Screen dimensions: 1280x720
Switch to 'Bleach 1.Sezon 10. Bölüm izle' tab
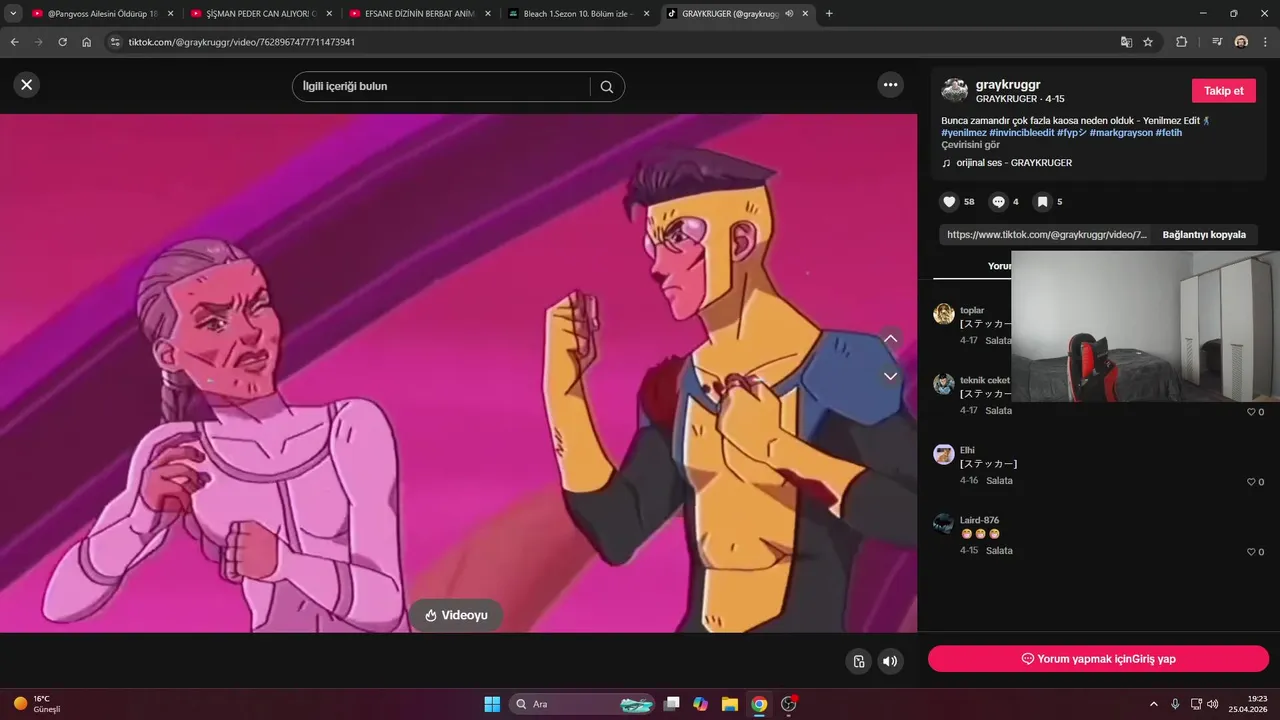(577, 14)
